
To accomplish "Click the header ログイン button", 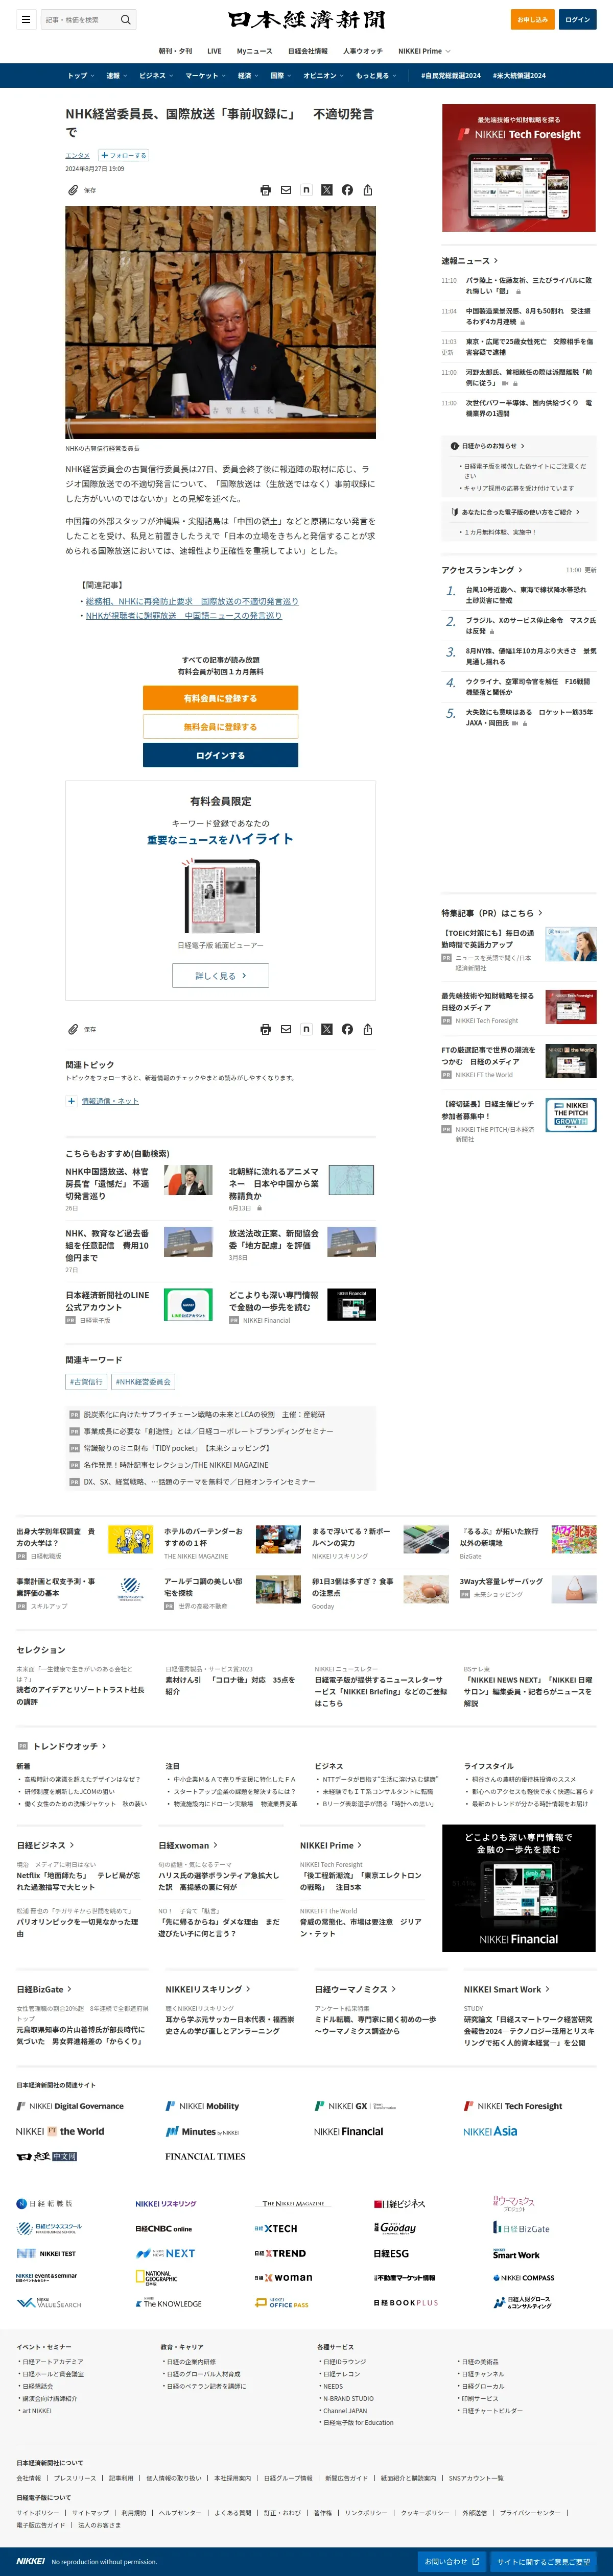I will pos(578,19).
